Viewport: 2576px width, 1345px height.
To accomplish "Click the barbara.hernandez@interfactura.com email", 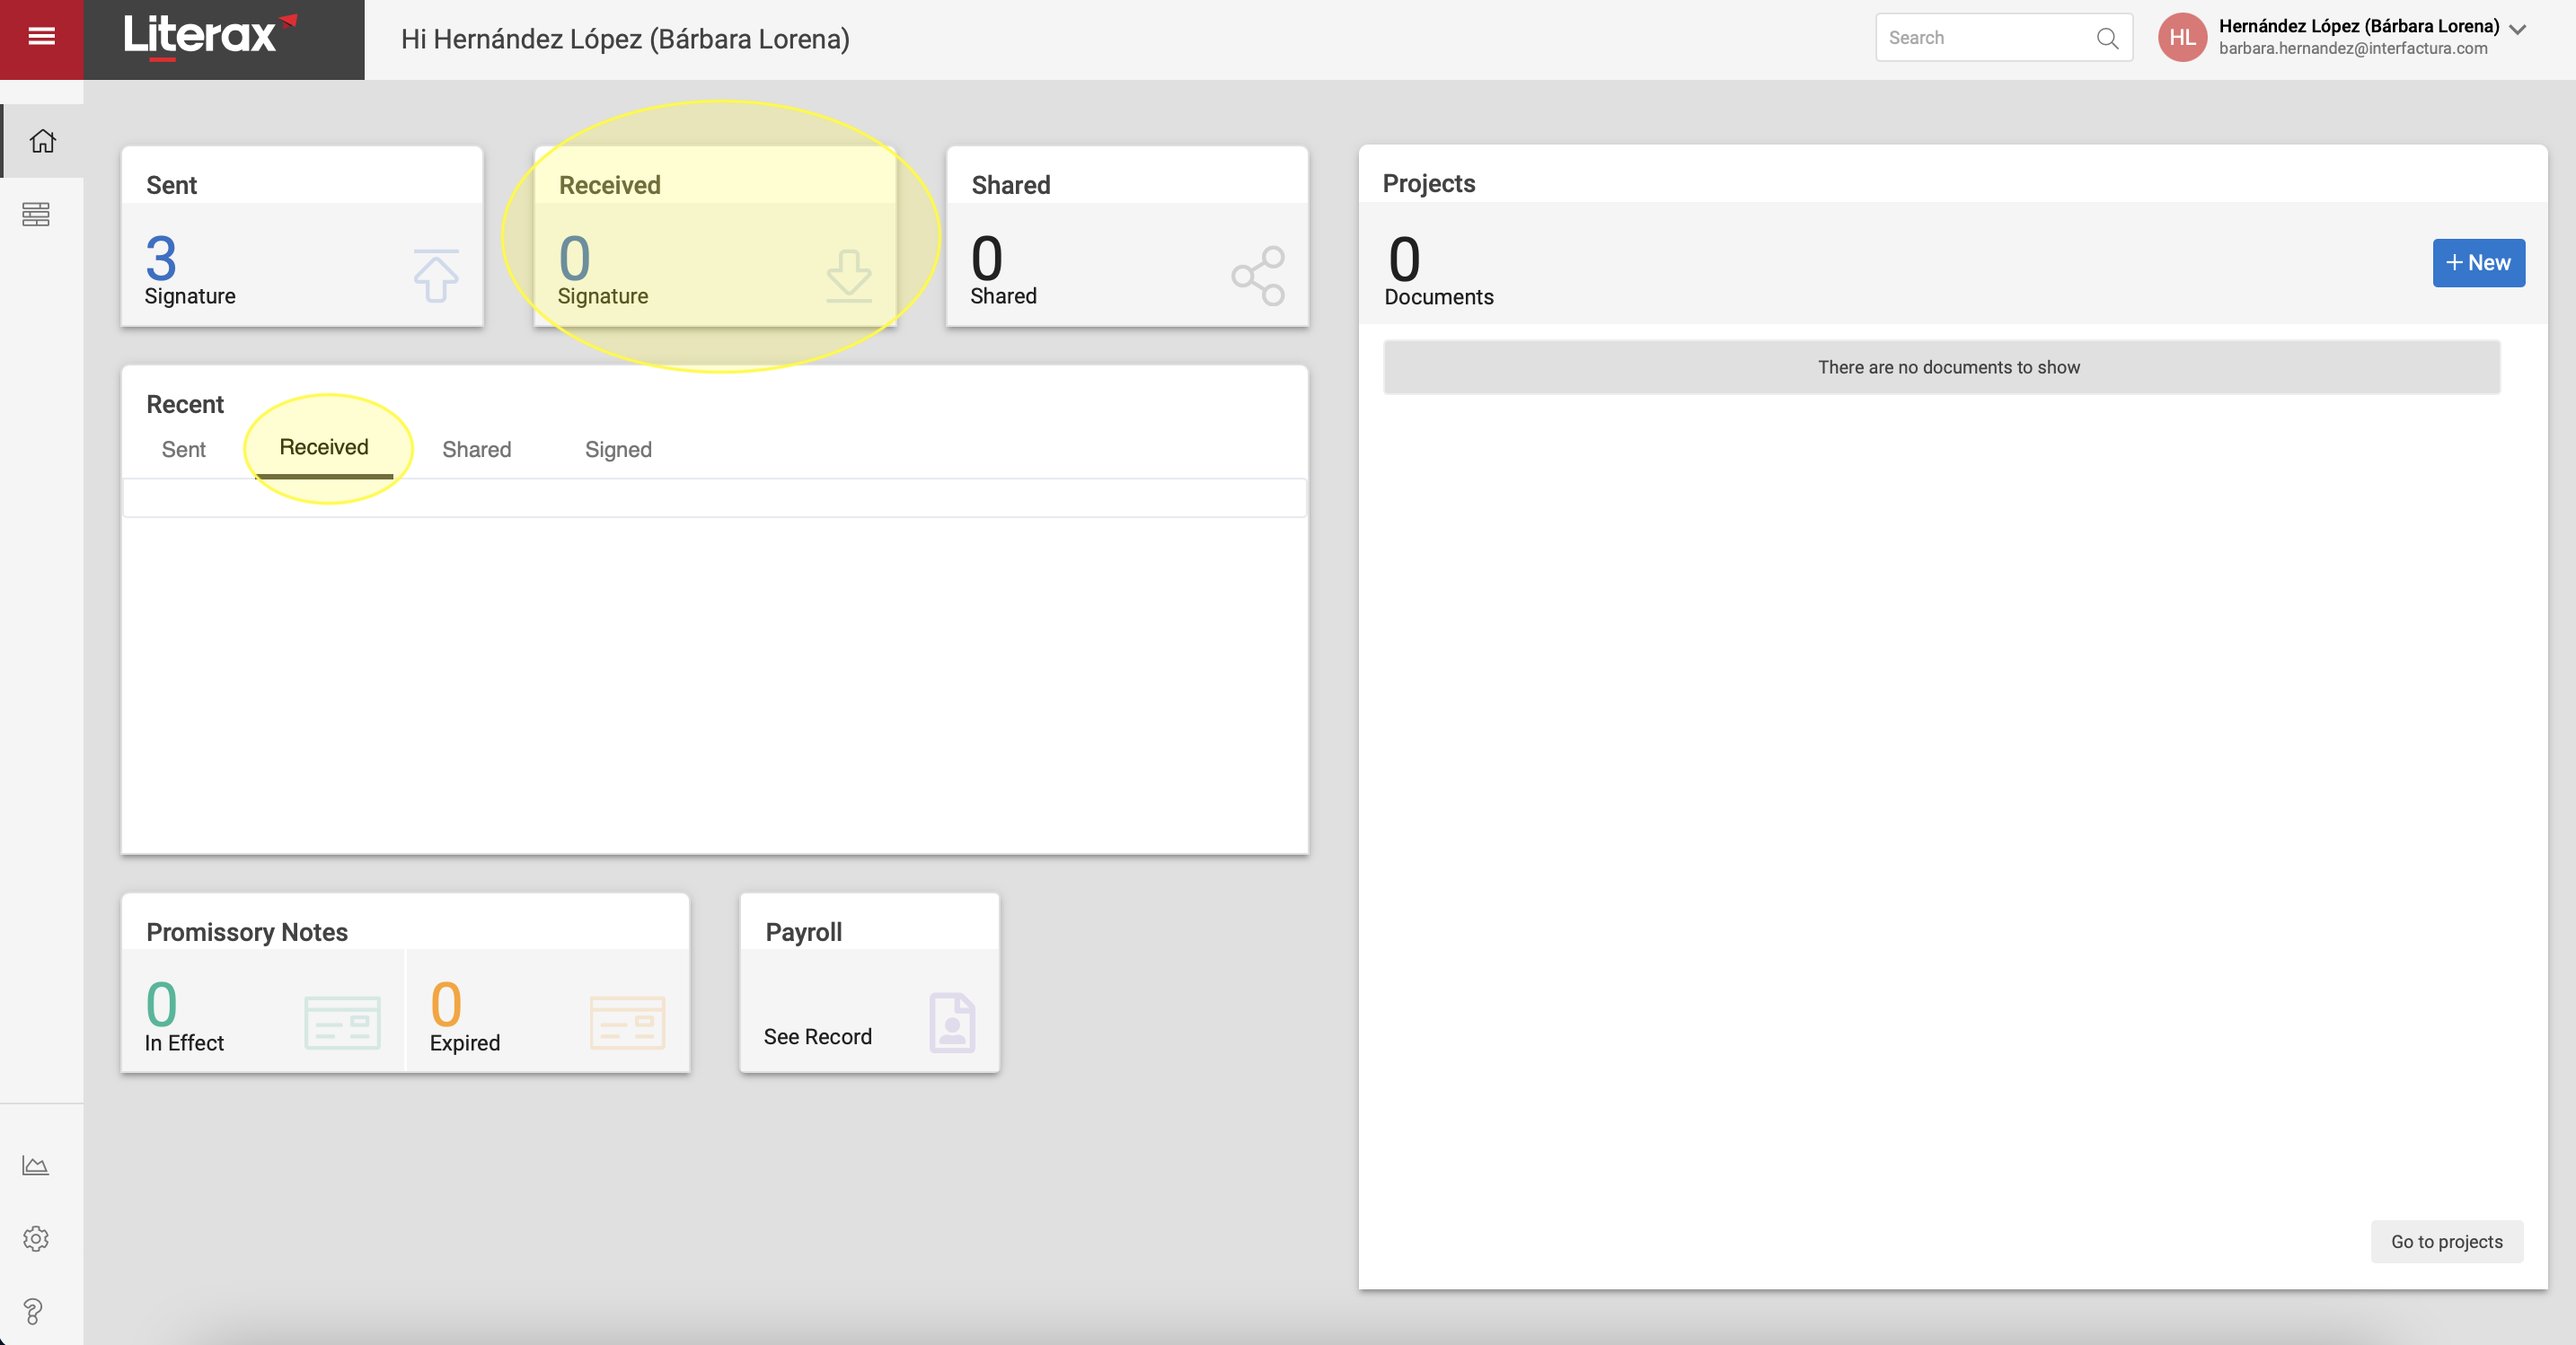I will tap(2353, 49).
